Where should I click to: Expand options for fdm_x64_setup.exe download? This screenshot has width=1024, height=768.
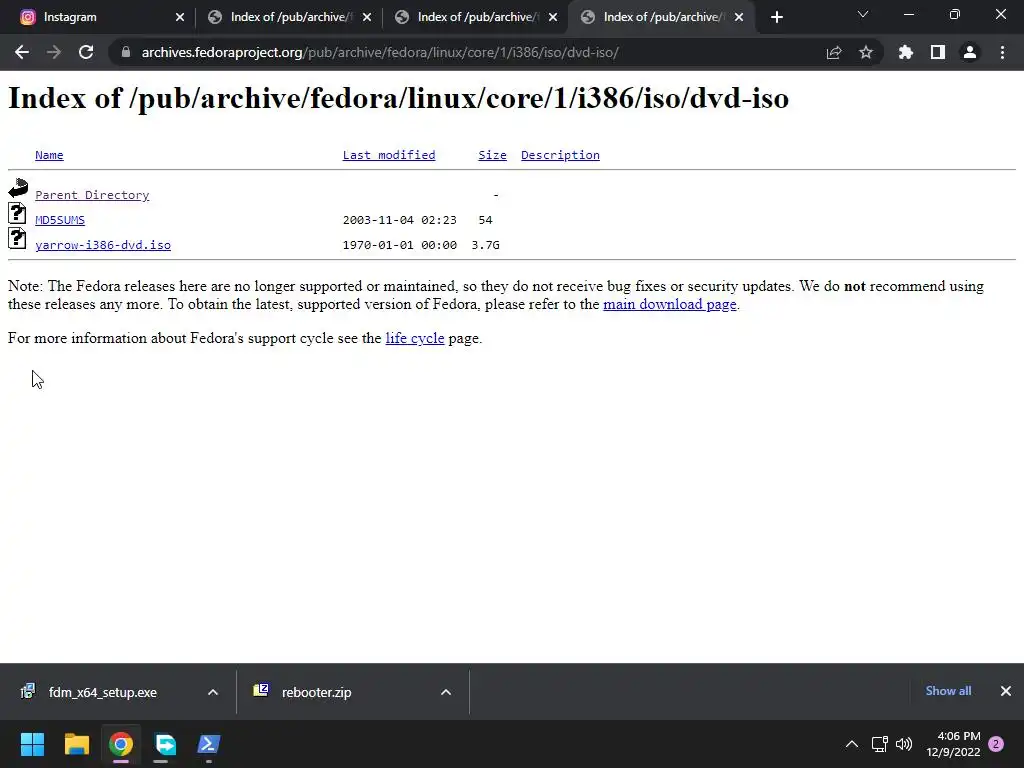[x=213, y=692]
